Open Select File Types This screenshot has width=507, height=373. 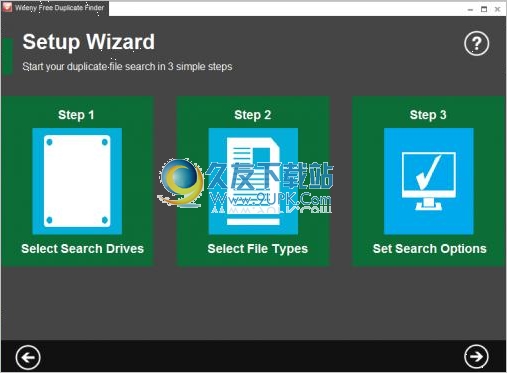(258, 249)
